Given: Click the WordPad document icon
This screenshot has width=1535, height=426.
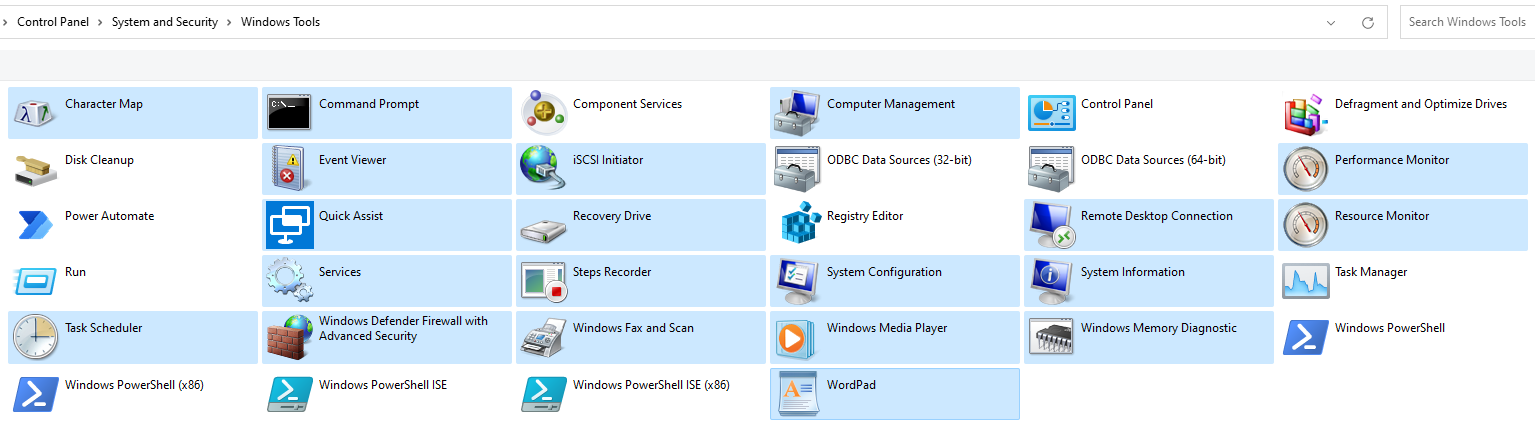Looking at the screenshot, I should tap(797, 393).
